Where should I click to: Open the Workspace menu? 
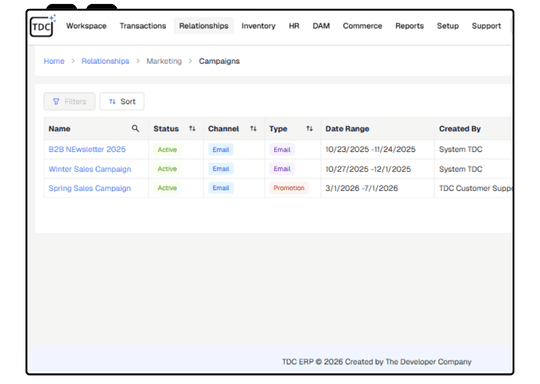pyautogui.click(x=86, y=26)
